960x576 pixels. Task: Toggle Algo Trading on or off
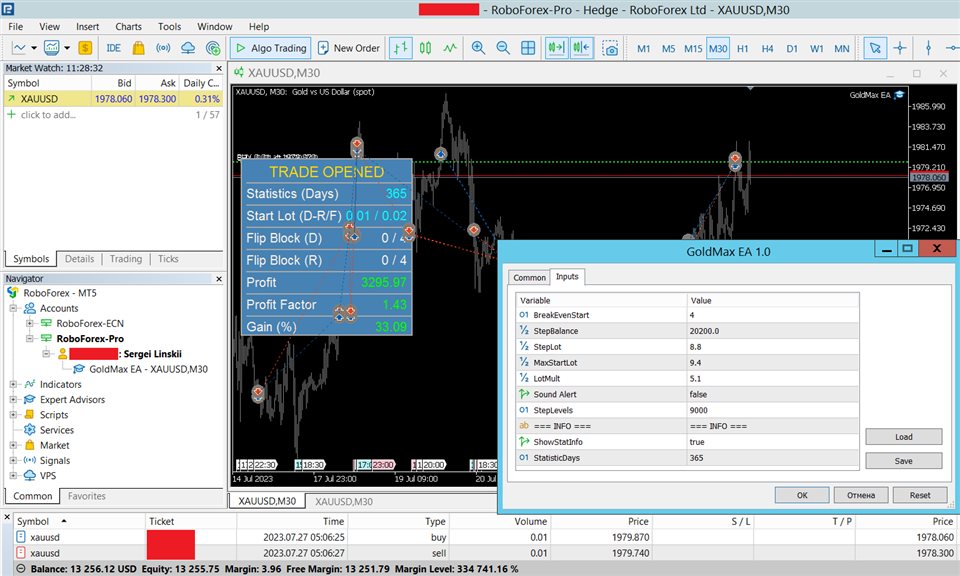pyautogui.click(x=271, y=48)
